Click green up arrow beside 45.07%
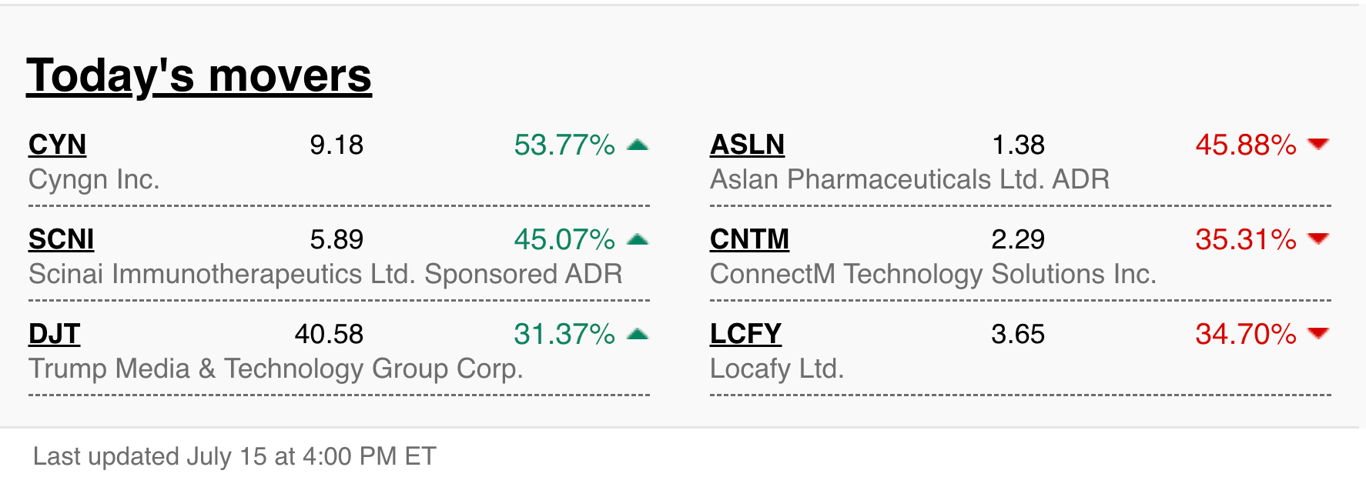 [637, 240]
